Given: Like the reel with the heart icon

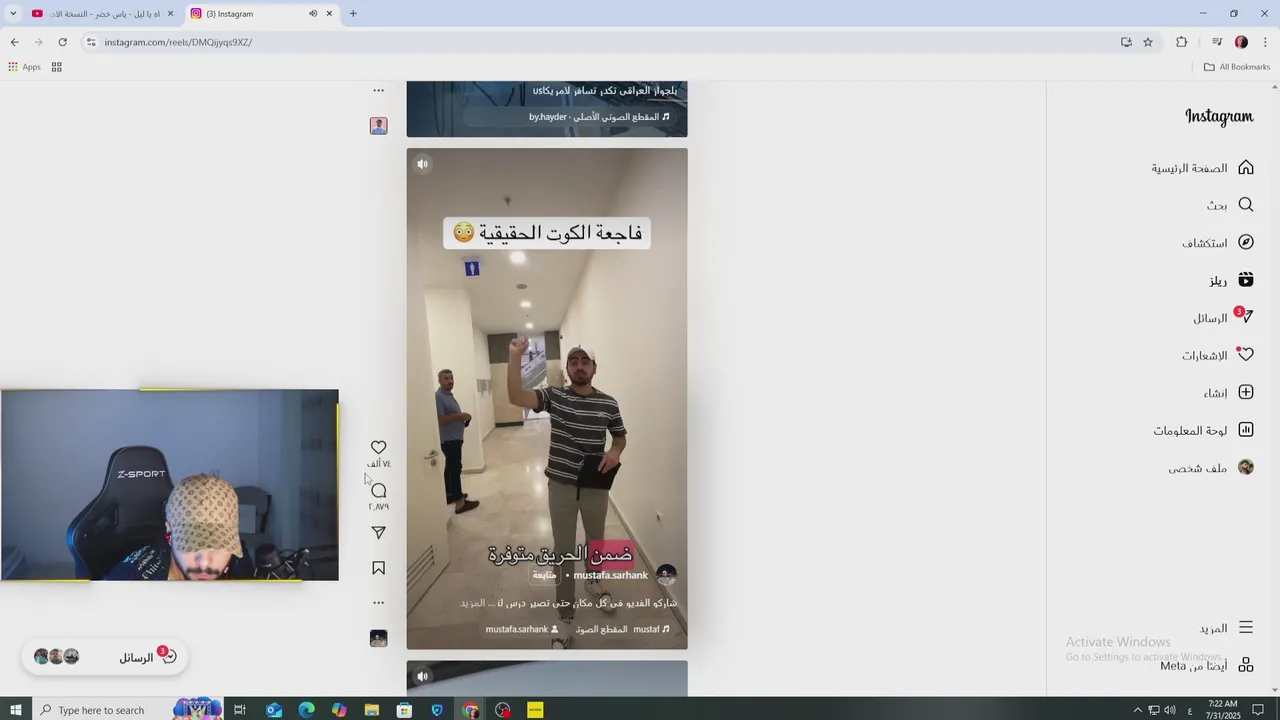Looking at the screenshot, I should 378,447.
